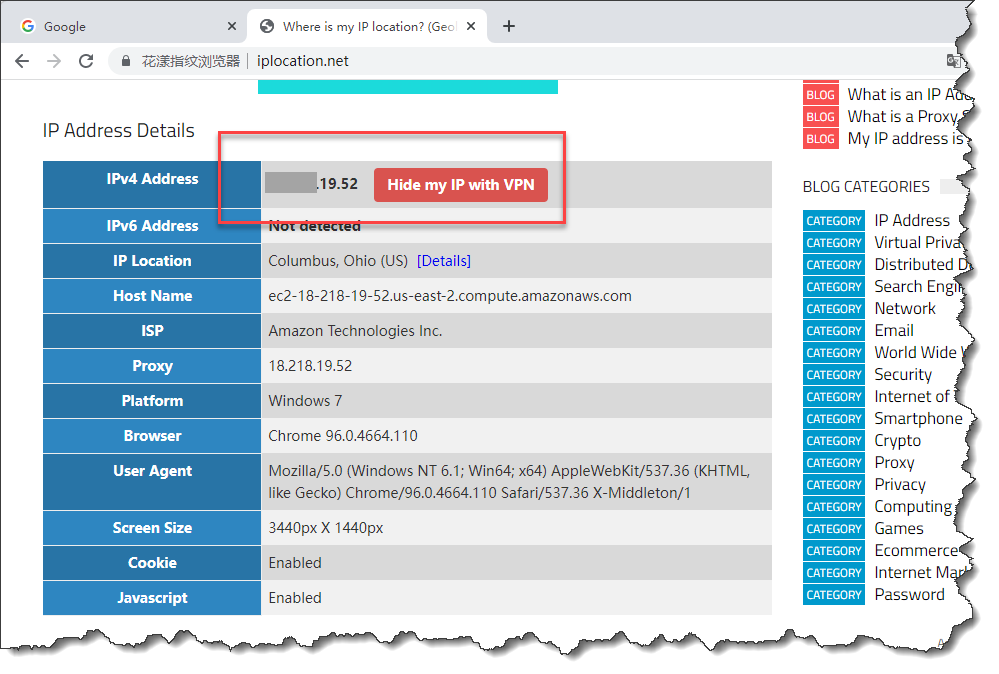
Task: Click the browser forward arrow
Action: (54, 61)
